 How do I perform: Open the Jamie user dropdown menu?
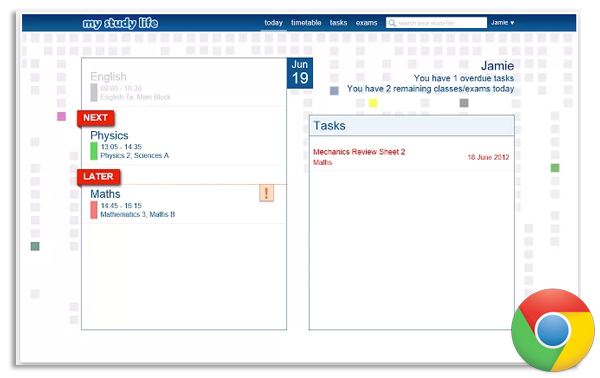[x=502, y=23]
